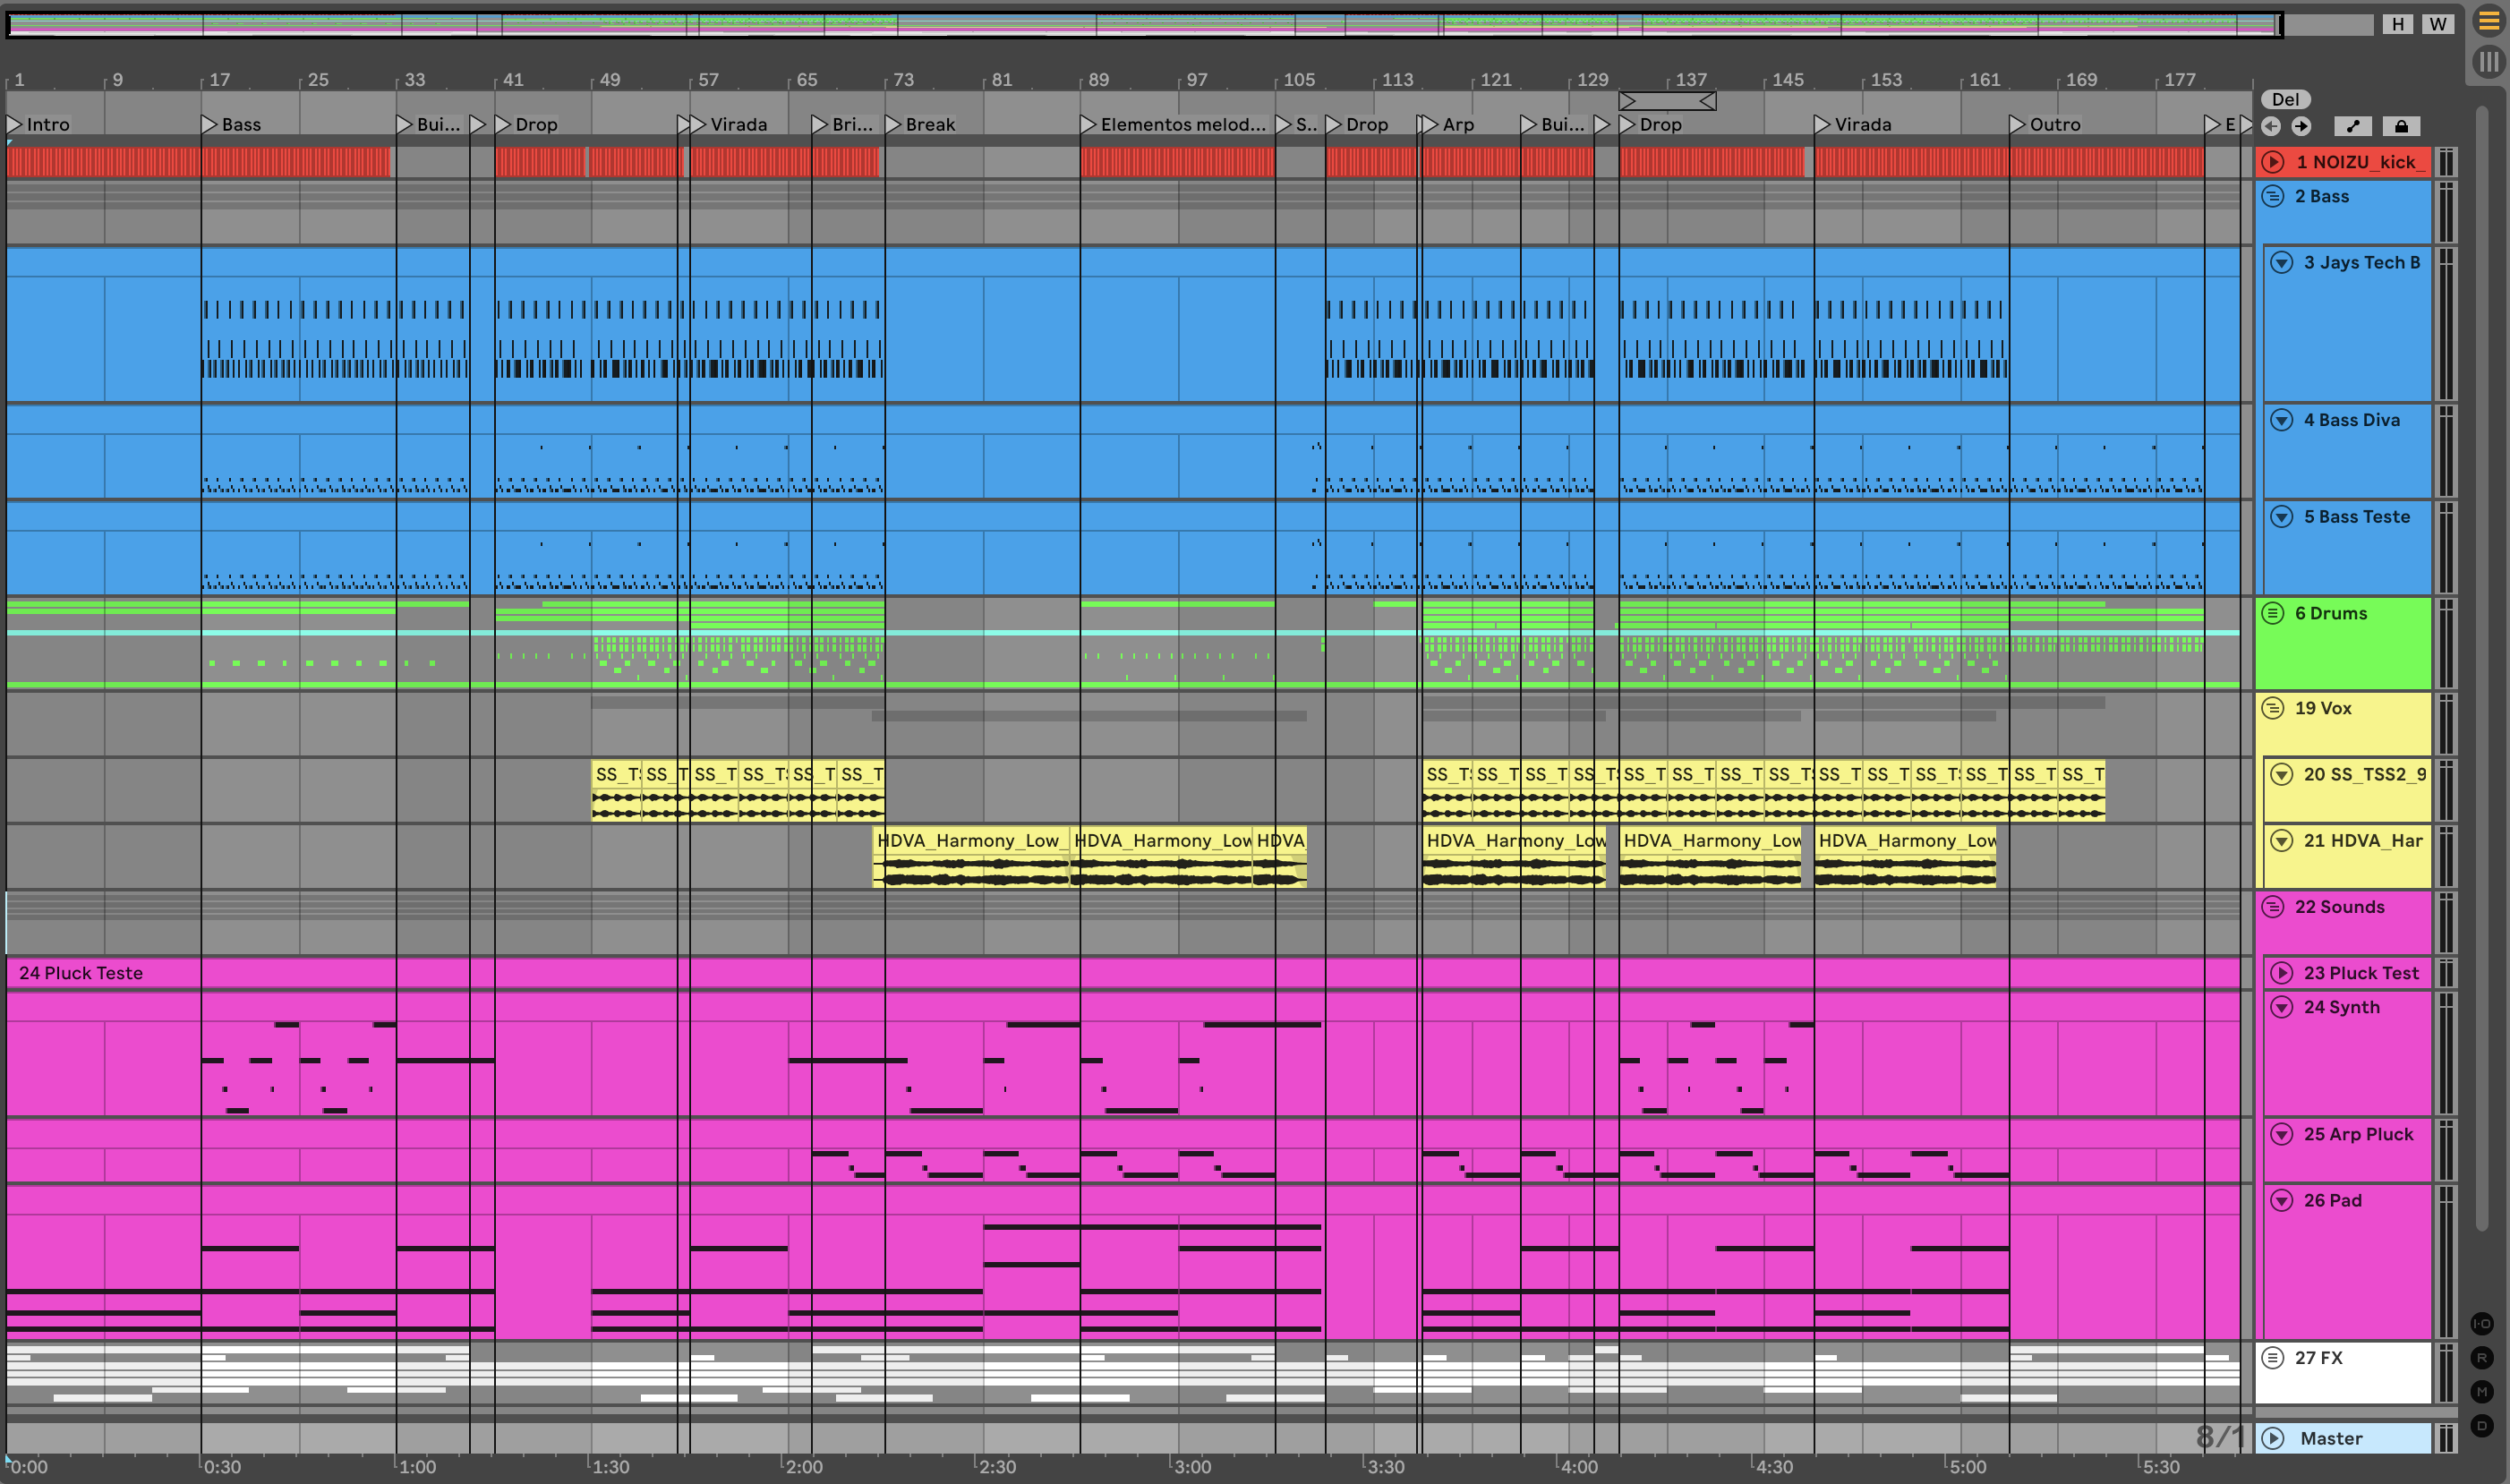Click the Bass group track icon

(x=2273, y=196)
